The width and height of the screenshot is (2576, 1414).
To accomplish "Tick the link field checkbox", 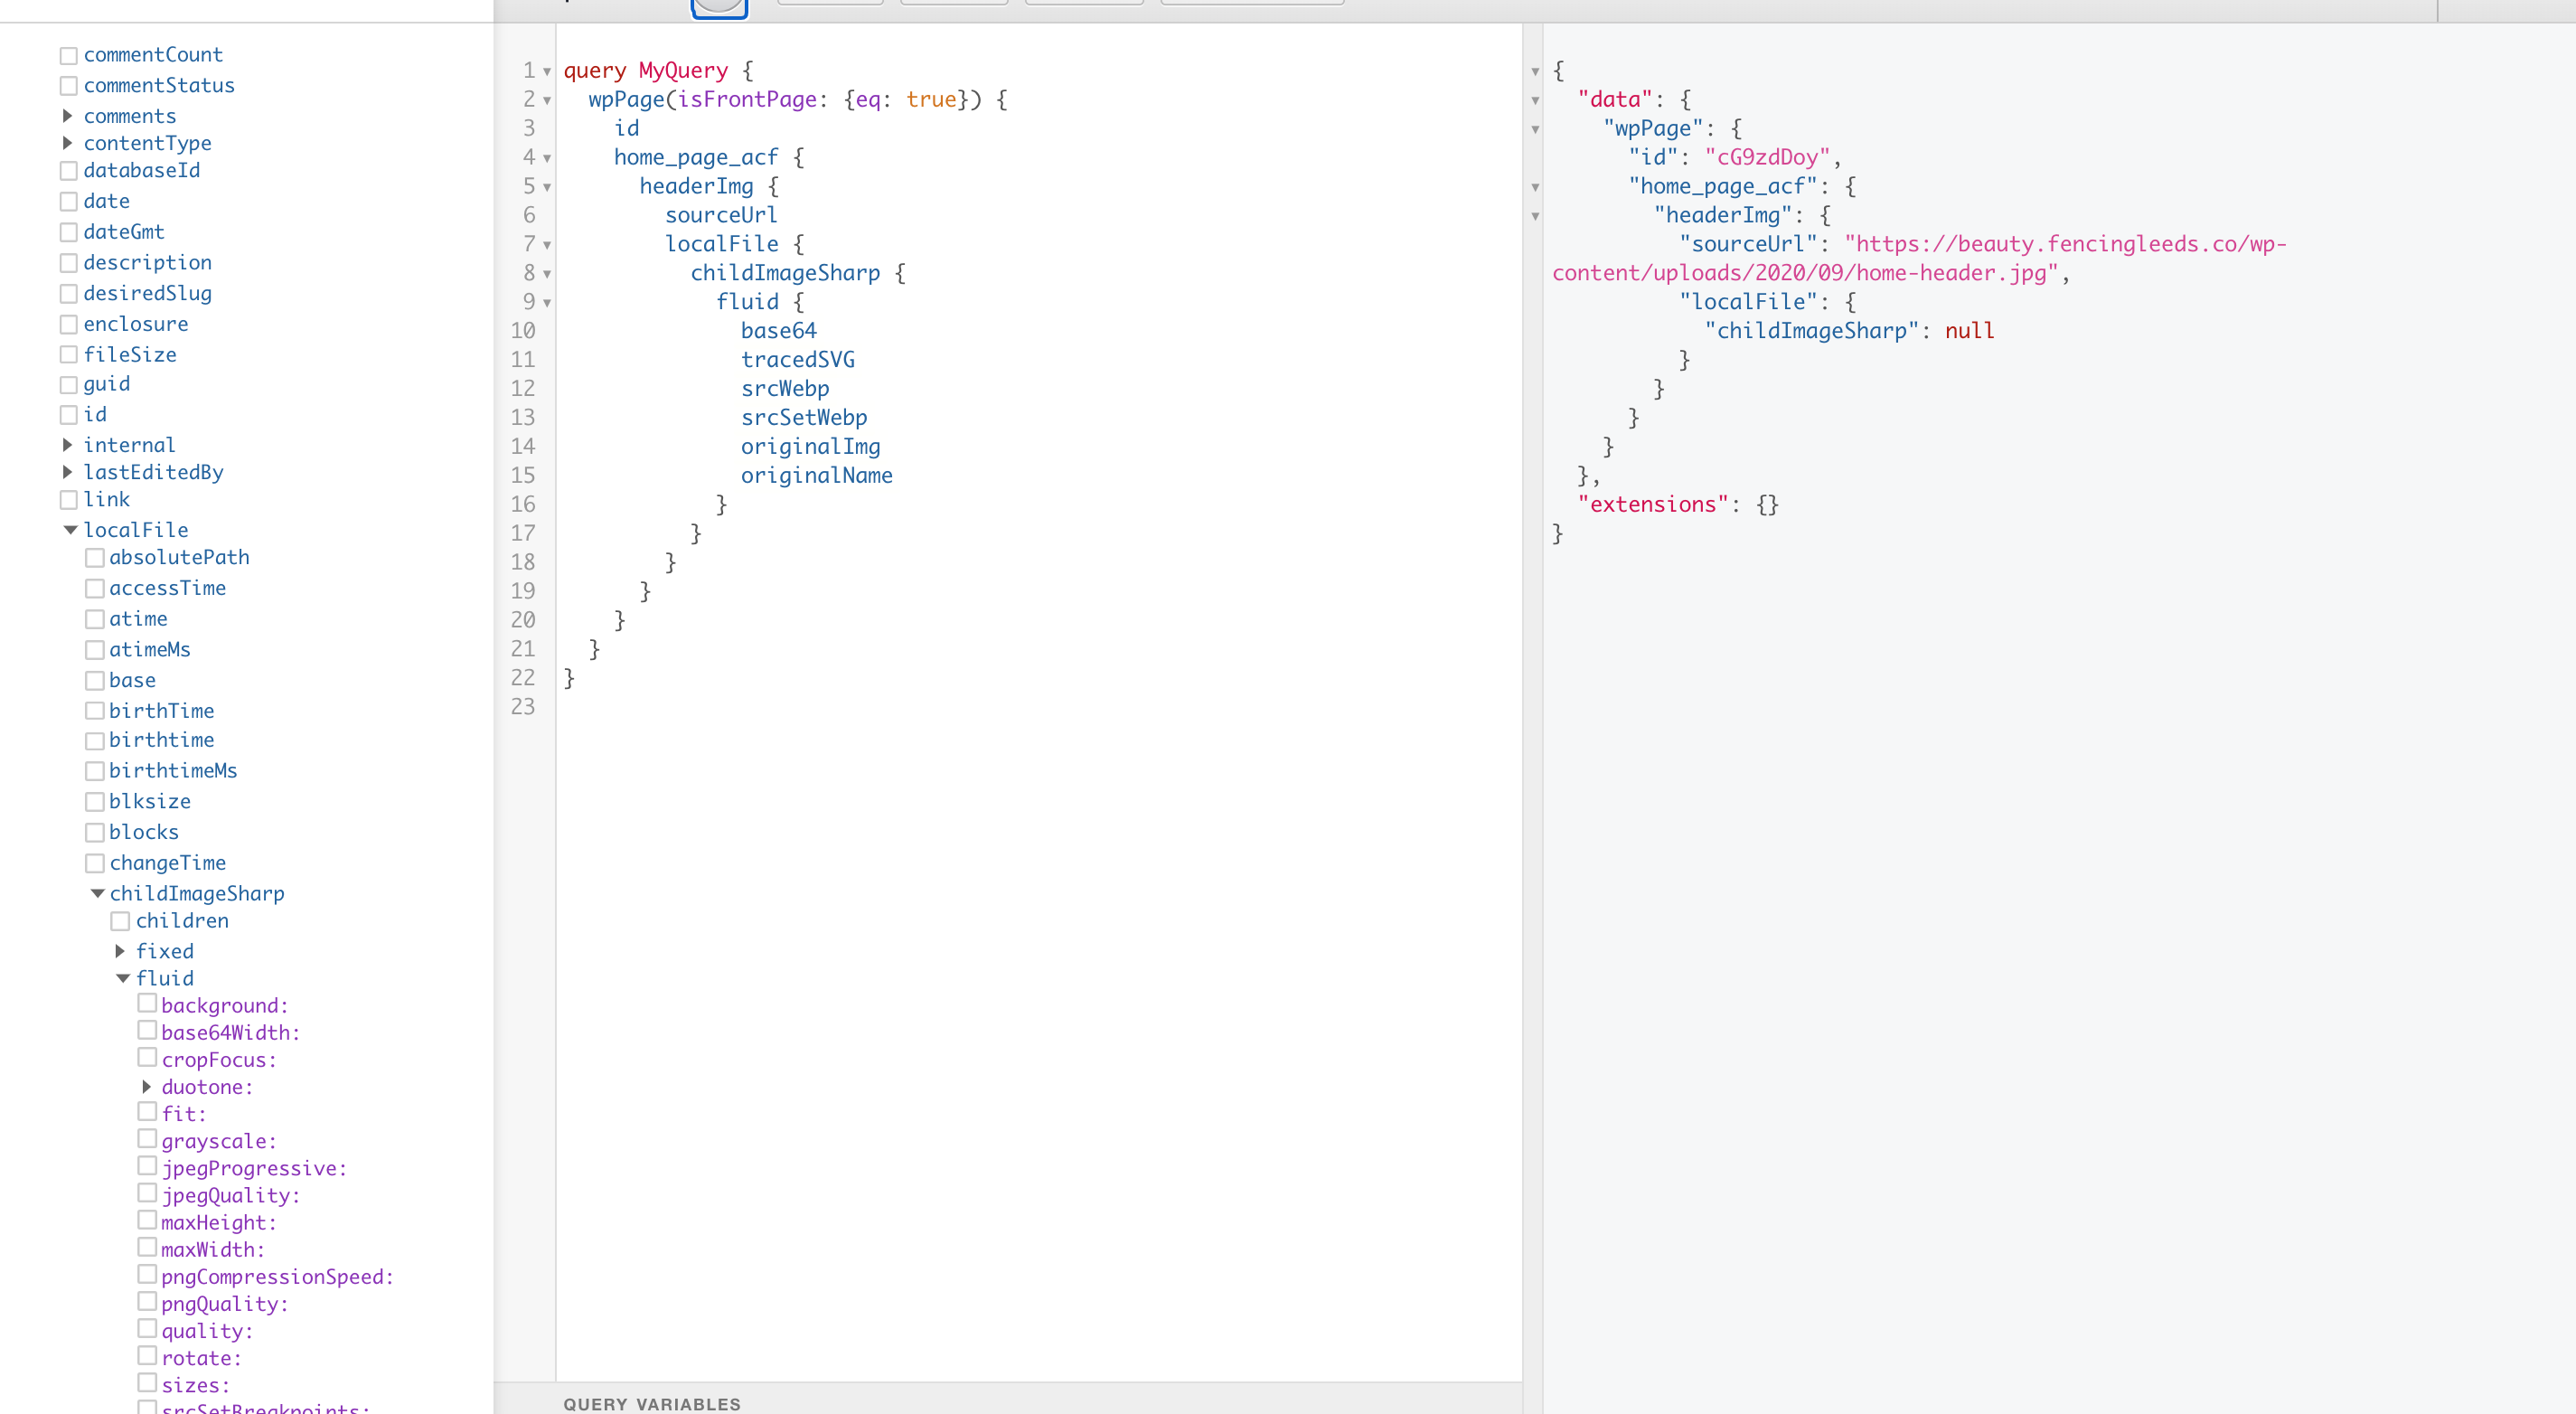I will coord(69,500).
